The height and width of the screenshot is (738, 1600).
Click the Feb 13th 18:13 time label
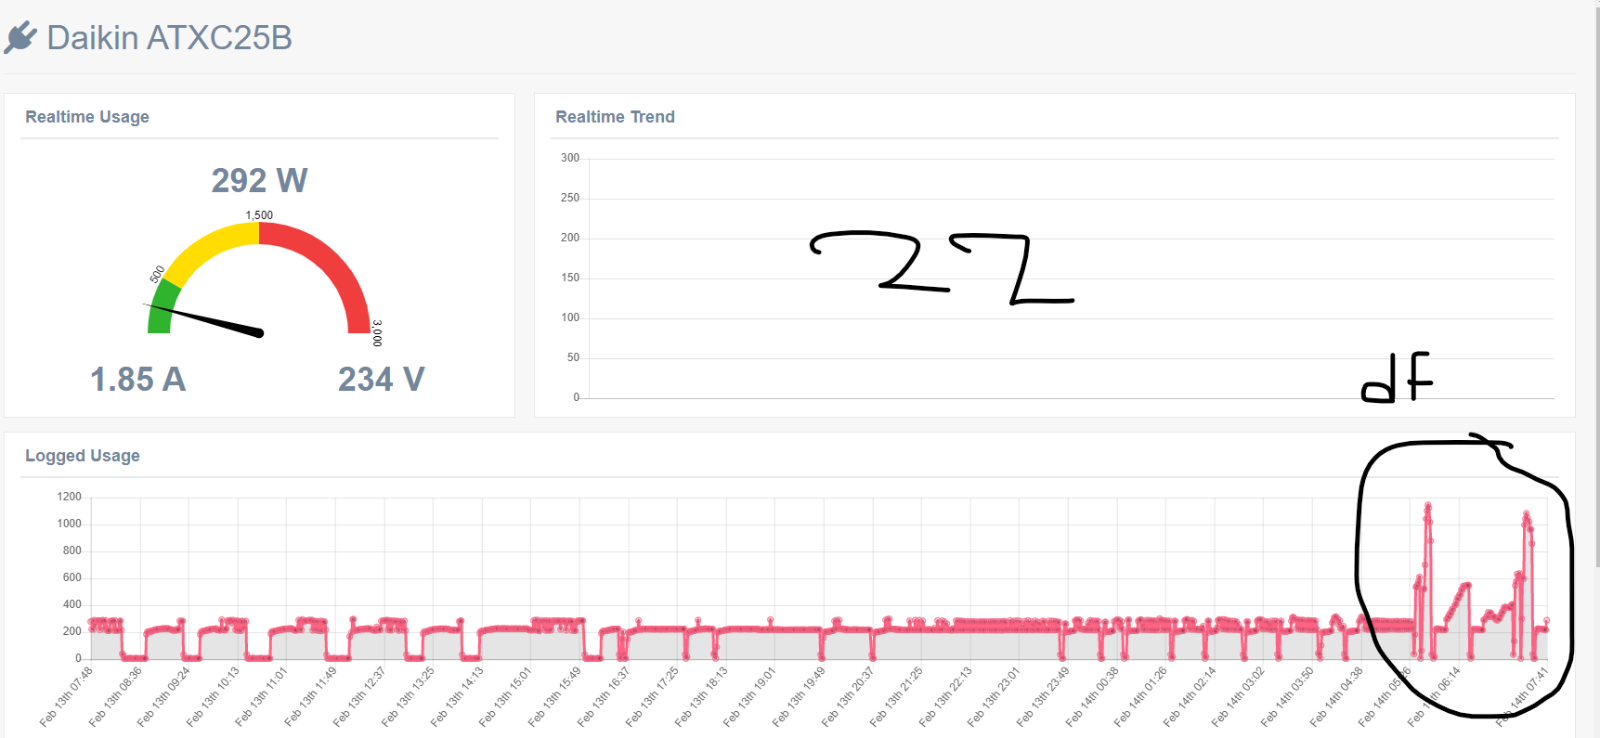click(702, 697)
